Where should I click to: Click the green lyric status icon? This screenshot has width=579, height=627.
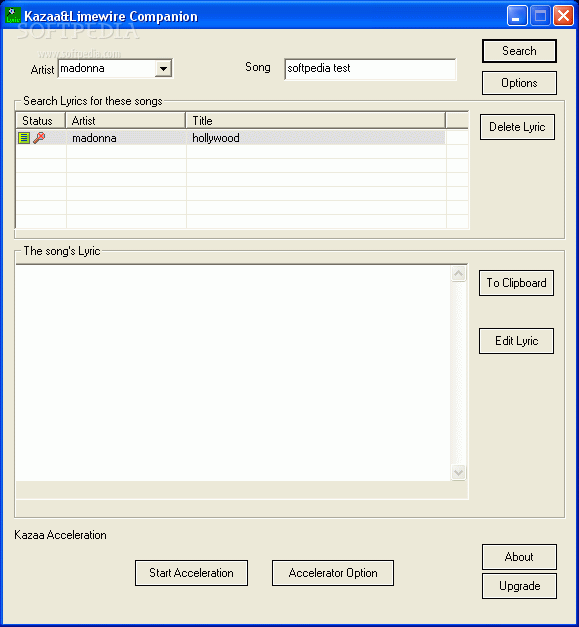point(24,138)
